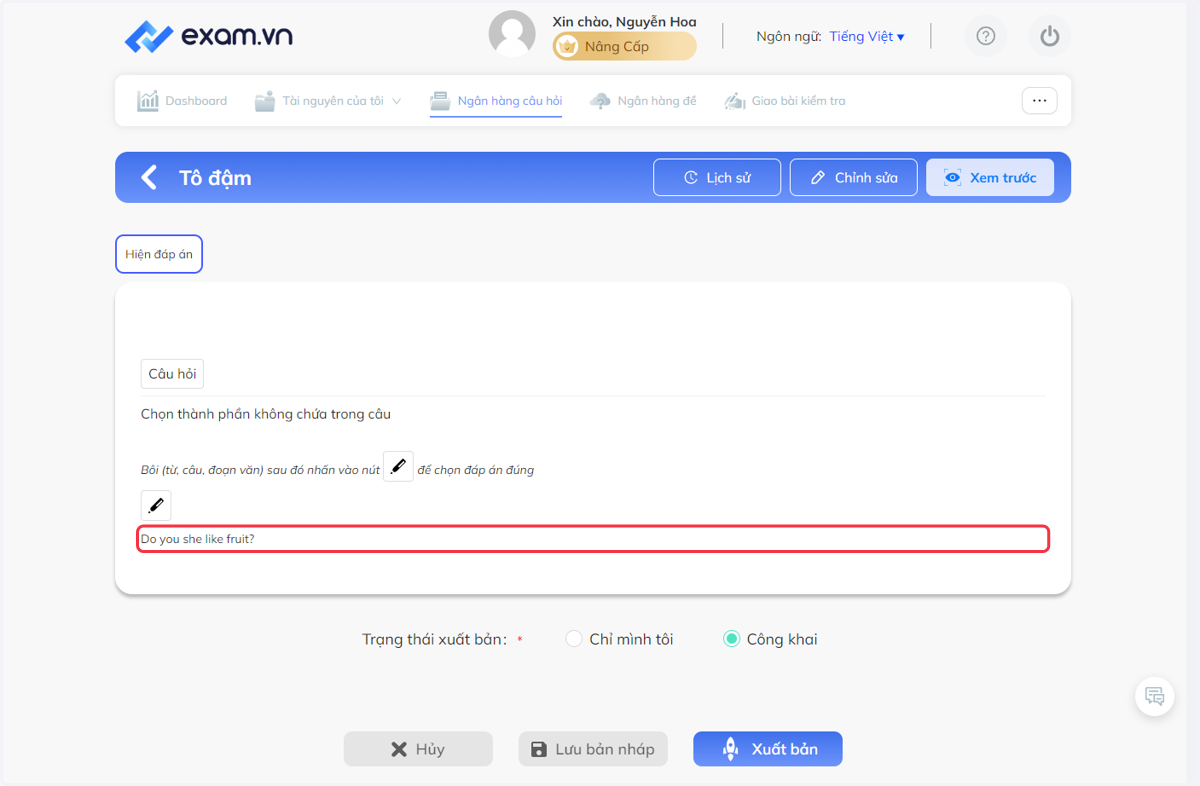Click the Tô đậm page title
This screenshot has width=1200, height=786.
[x=215, y=178]
